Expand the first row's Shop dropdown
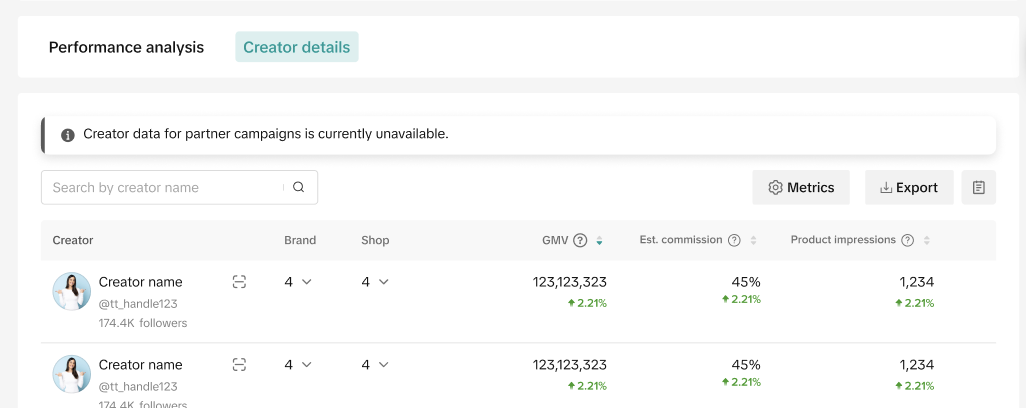Viewport: 1026px width, 408px height. click(x=375, y=282)
